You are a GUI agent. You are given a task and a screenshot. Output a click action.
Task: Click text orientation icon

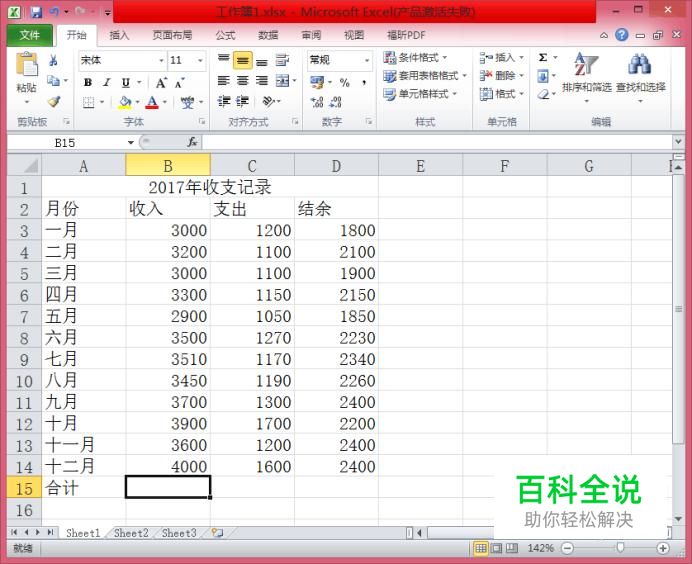[269, 102]
